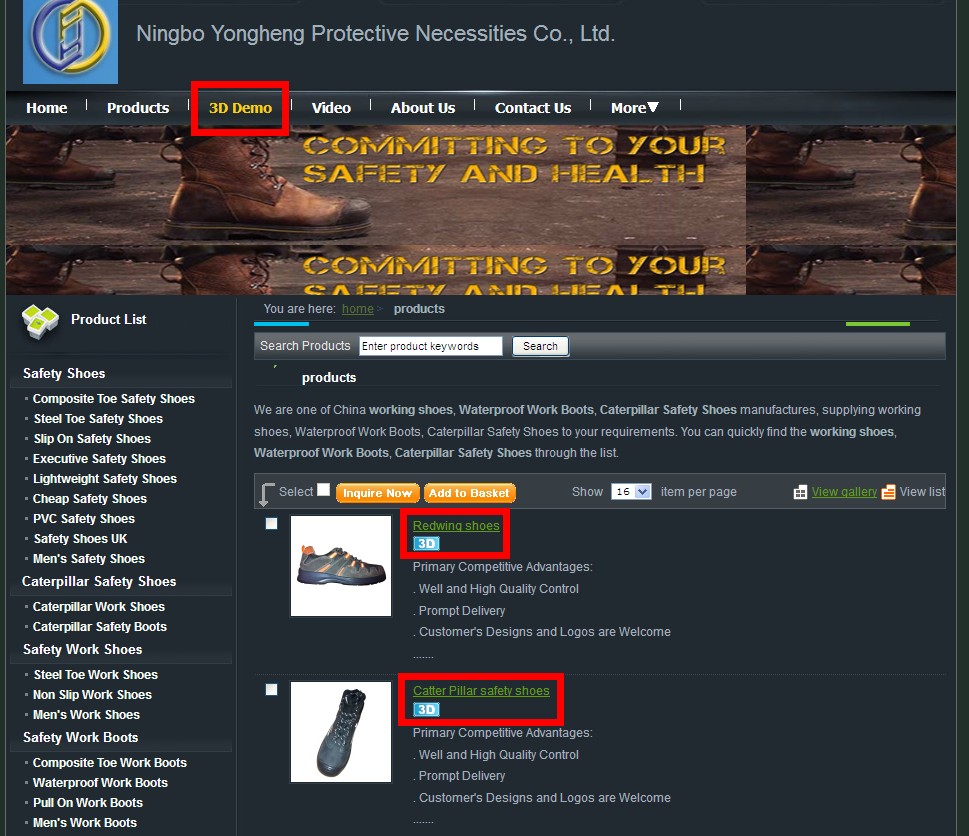Click the 3D badge under Redwing shoes

coord(426,544)
